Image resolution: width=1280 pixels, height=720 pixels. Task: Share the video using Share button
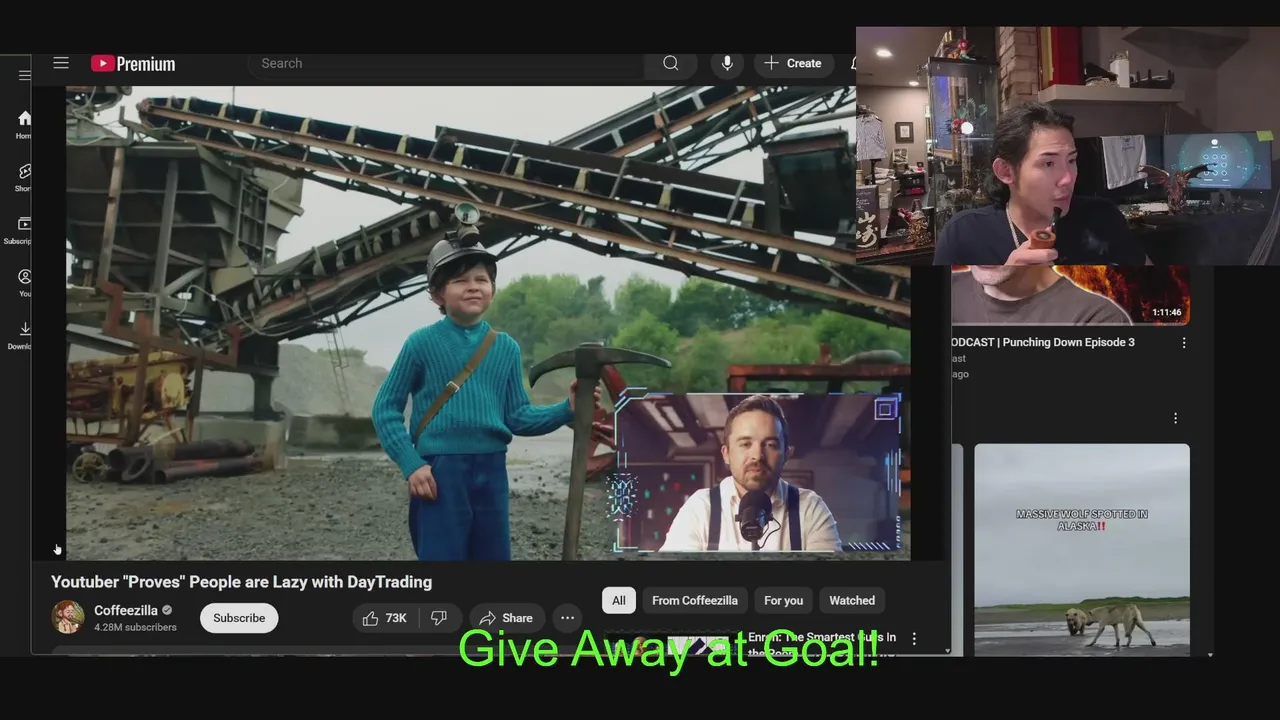(507, 618)
